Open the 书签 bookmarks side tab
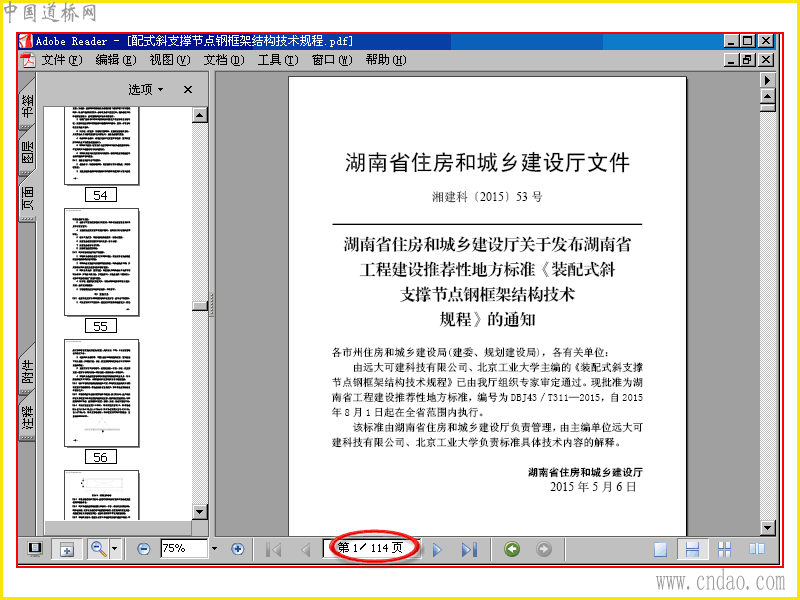Image resolution: width=800 pixels, height=600 pixels. [28, 105]
